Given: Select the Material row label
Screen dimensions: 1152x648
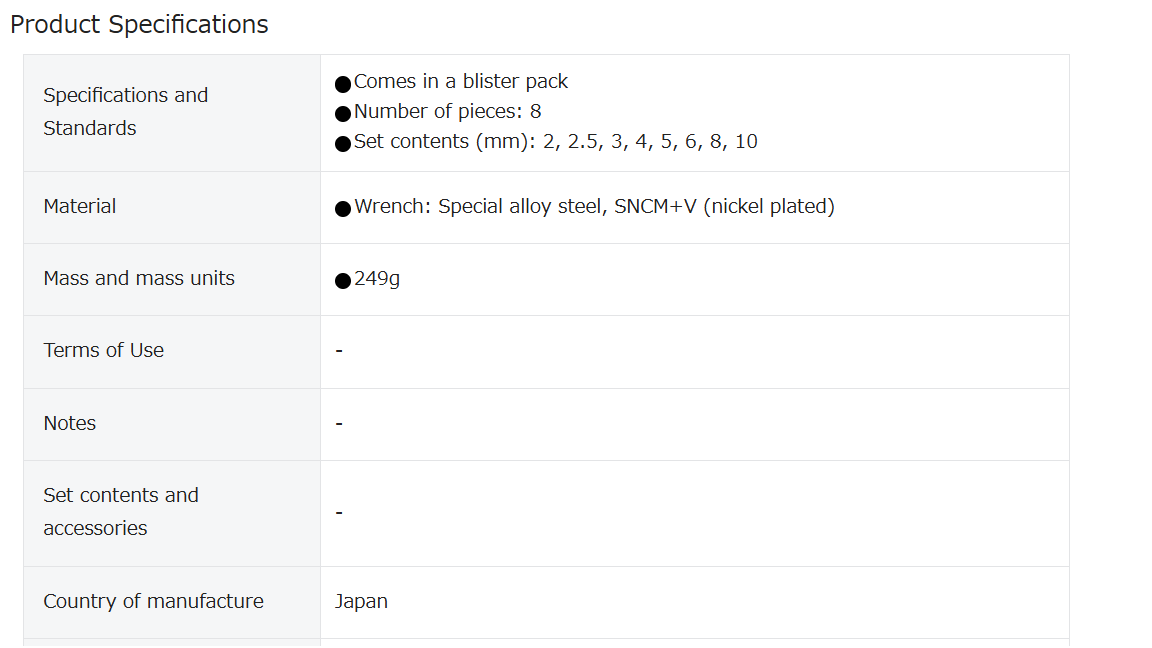Looking at the screenshot, I should [79, 206].
